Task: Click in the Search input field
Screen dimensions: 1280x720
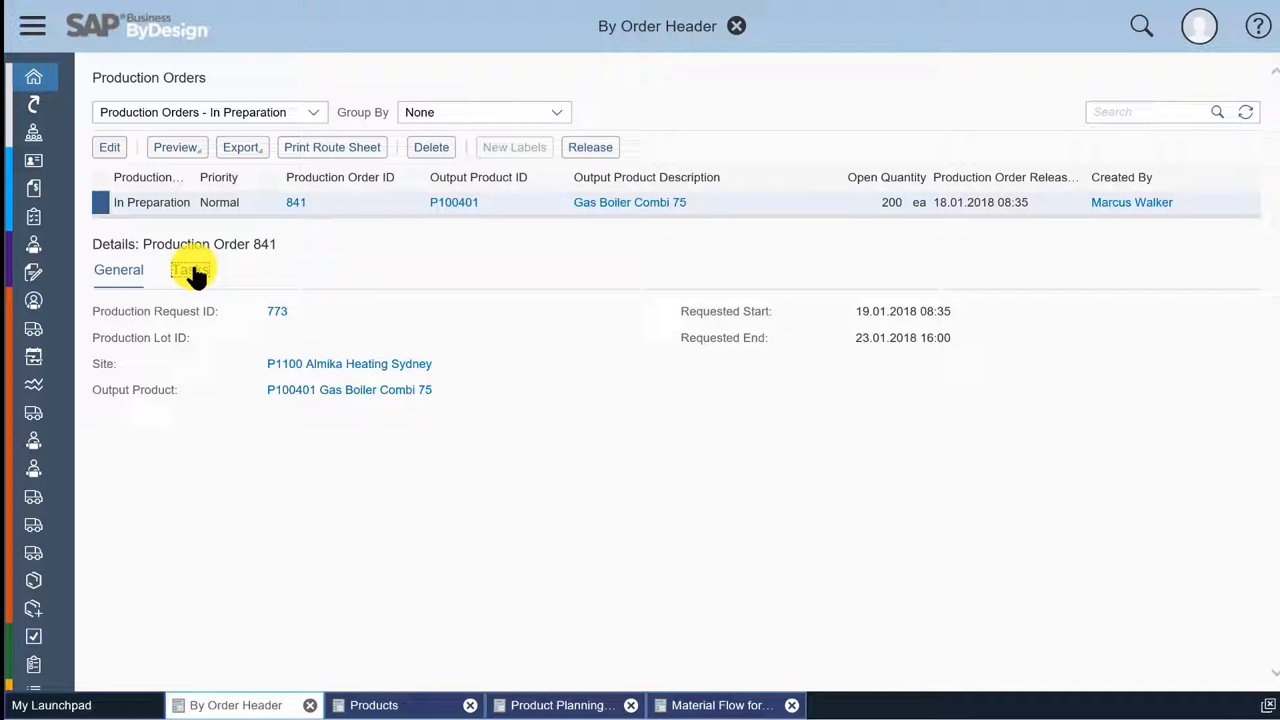Action: (x=1146, y=112)
